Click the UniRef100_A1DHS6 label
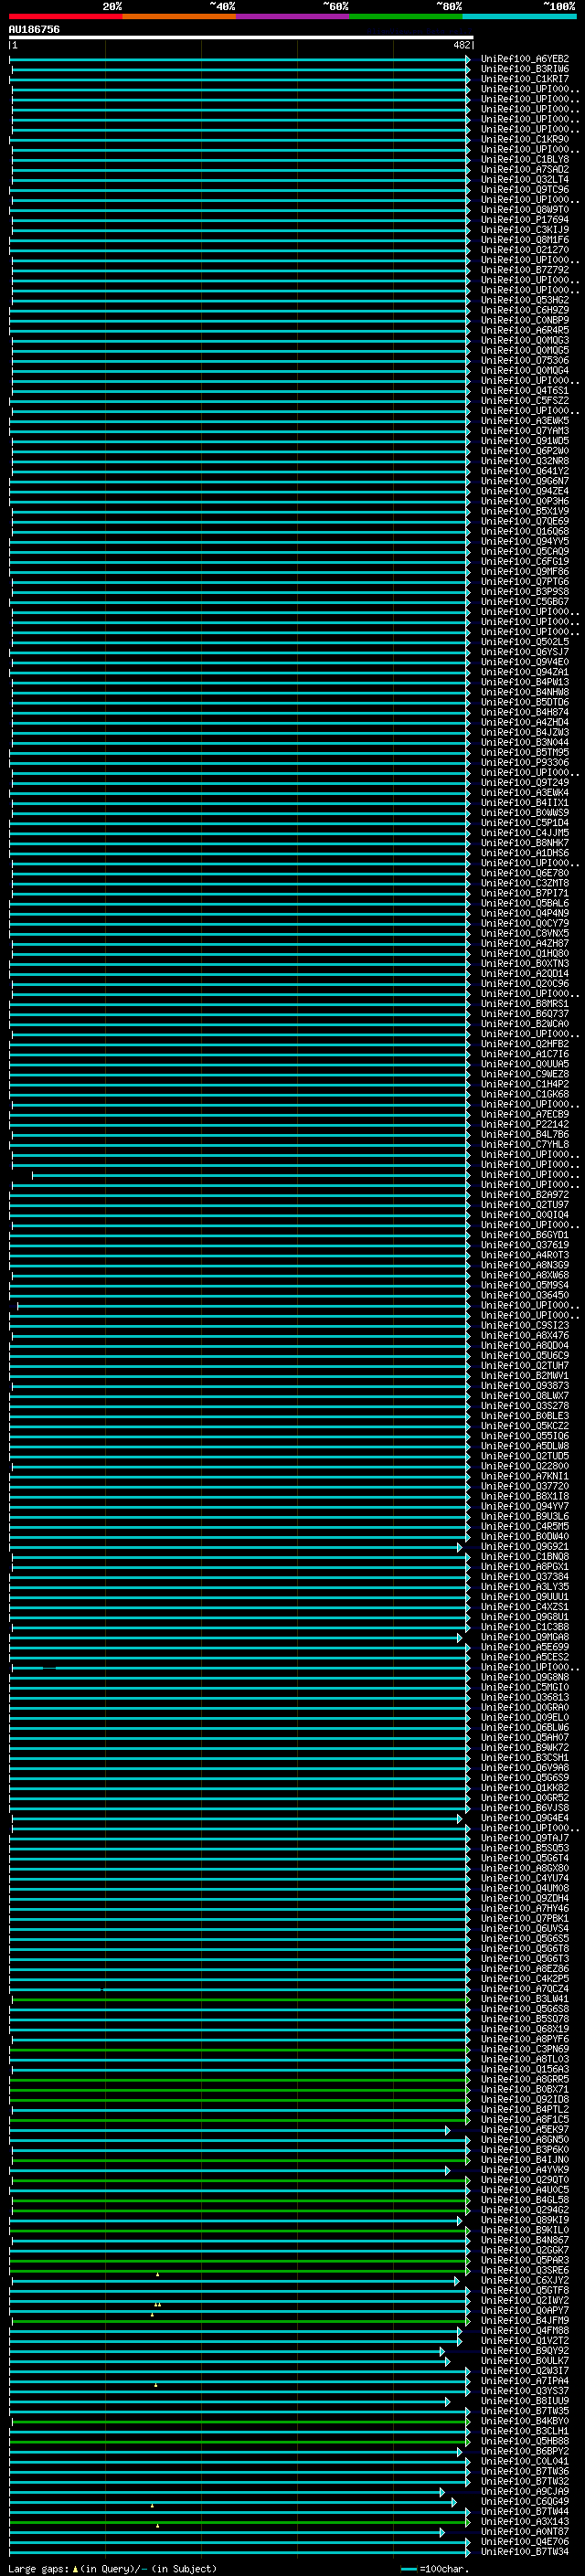Viewport: 585px width, 2576px height. pos(525,853)
